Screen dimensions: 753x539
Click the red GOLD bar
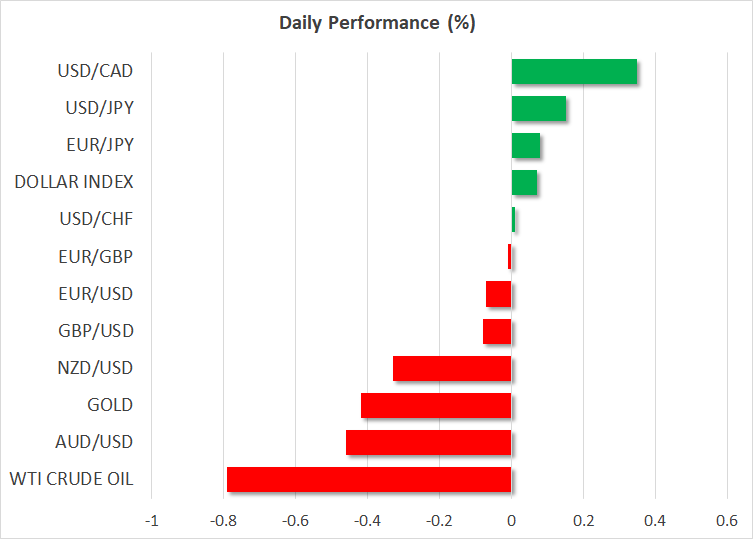[436, 405]
